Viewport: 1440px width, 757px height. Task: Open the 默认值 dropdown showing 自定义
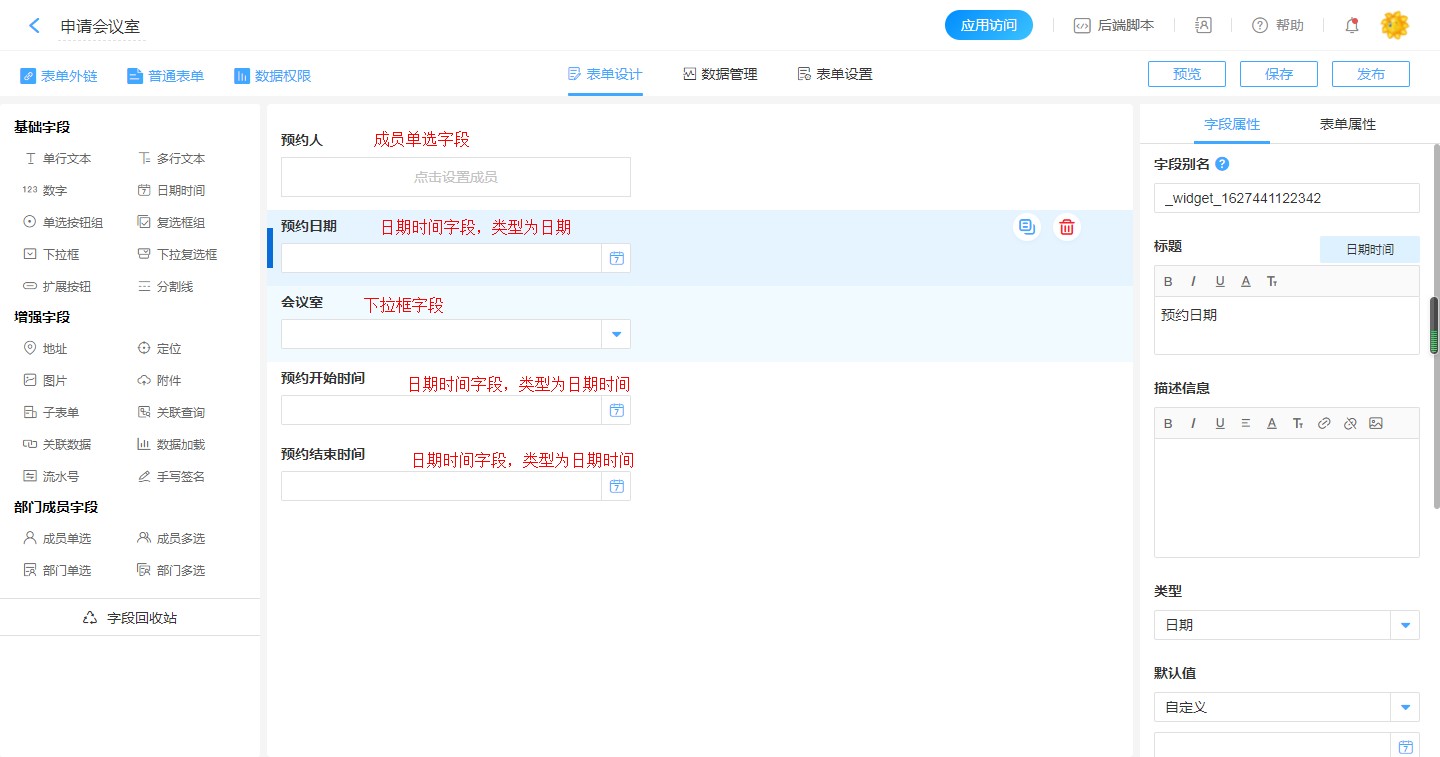(1405, 707)
